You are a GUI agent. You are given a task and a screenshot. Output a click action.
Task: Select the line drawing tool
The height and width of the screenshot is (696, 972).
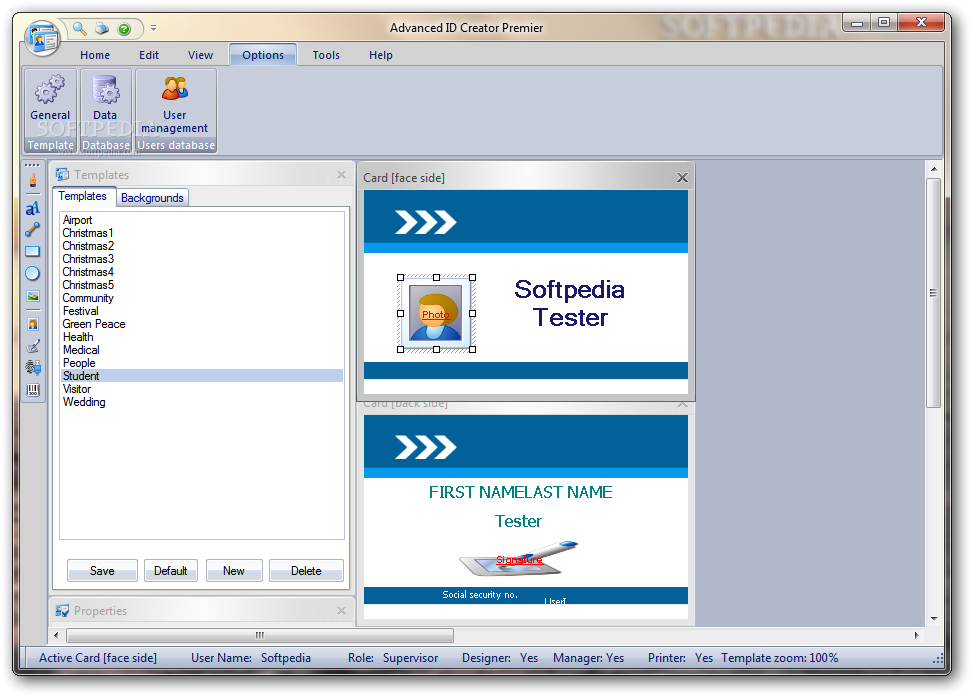click(33, 230)
